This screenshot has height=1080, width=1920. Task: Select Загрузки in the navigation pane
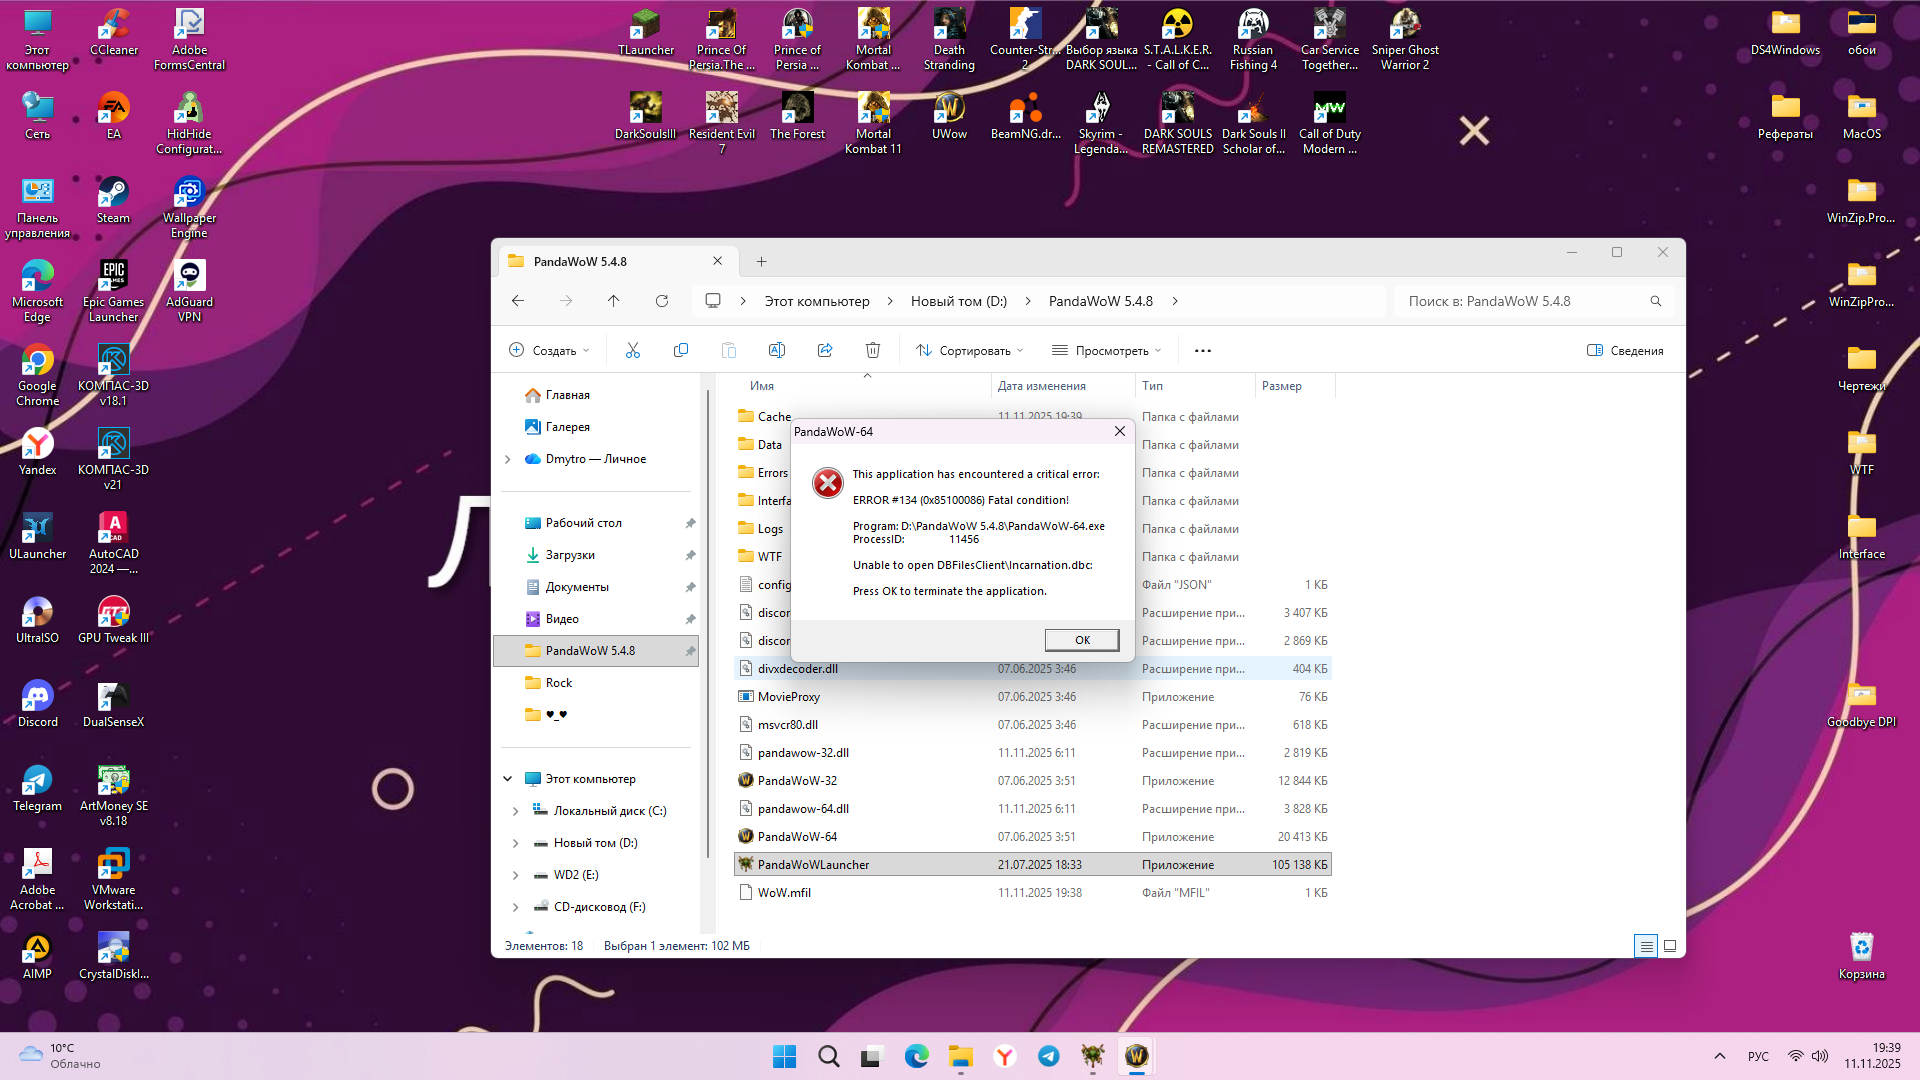[x=570, y=555]
